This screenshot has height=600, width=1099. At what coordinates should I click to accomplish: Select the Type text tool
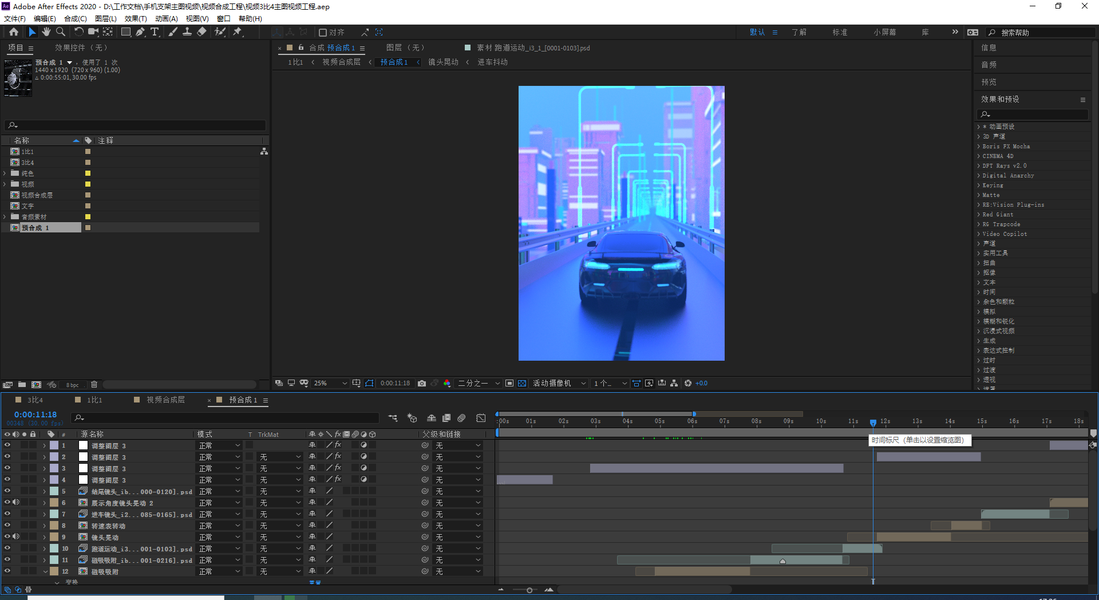[x=155, y=32]
